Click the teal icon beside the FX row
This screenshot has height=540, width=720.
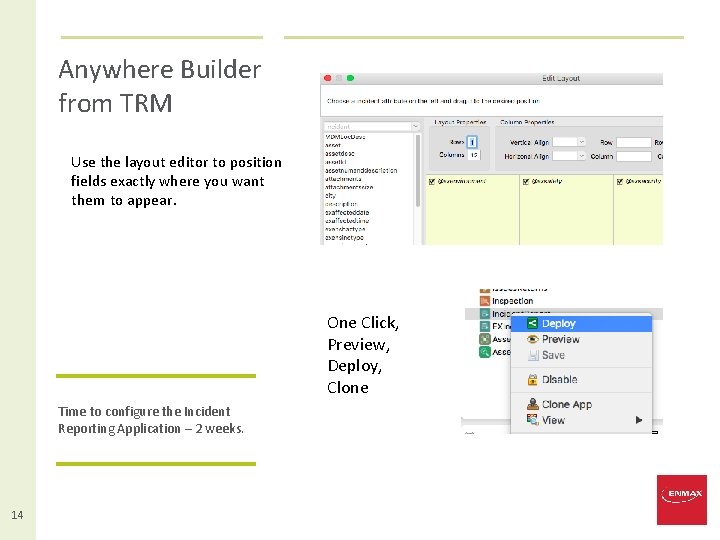484,326
